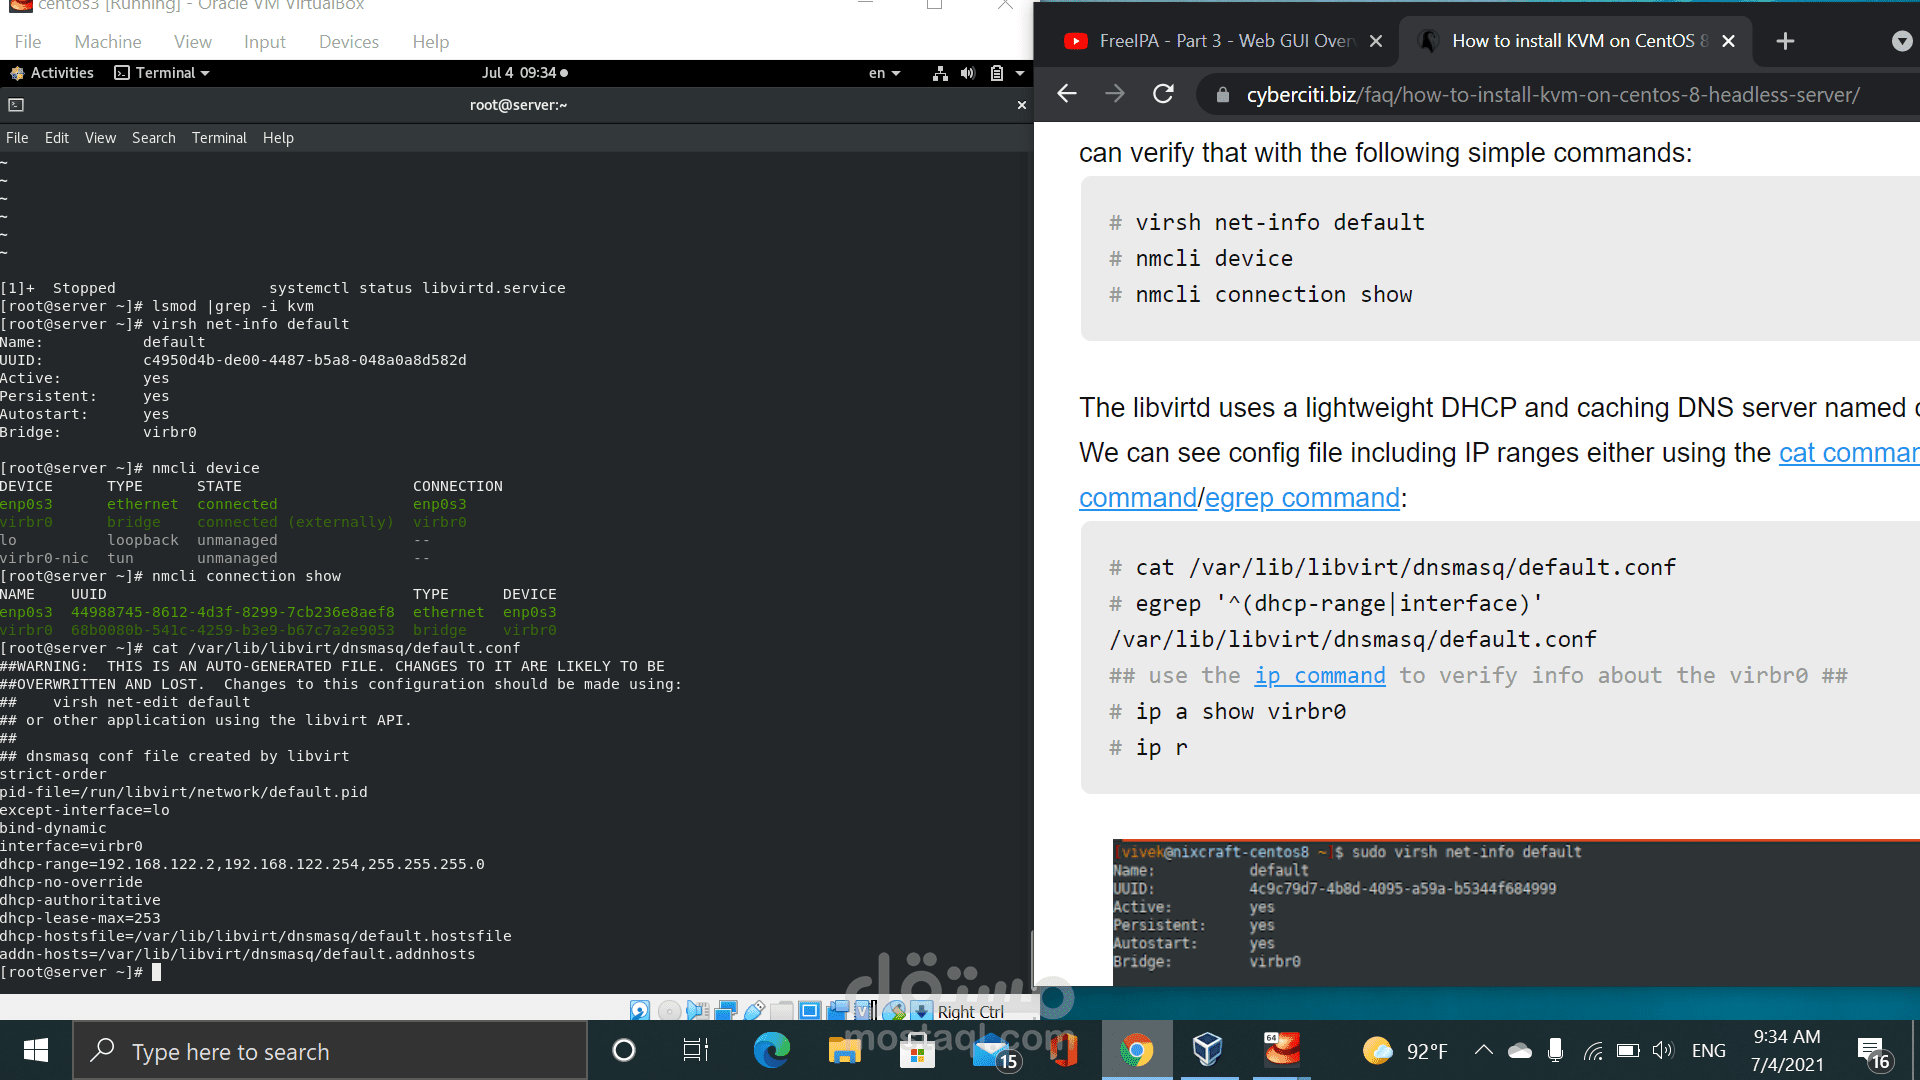This screenshot has width=1920, height=1080.
Task: Reload the Chrome page
Action: [1163, 94]
